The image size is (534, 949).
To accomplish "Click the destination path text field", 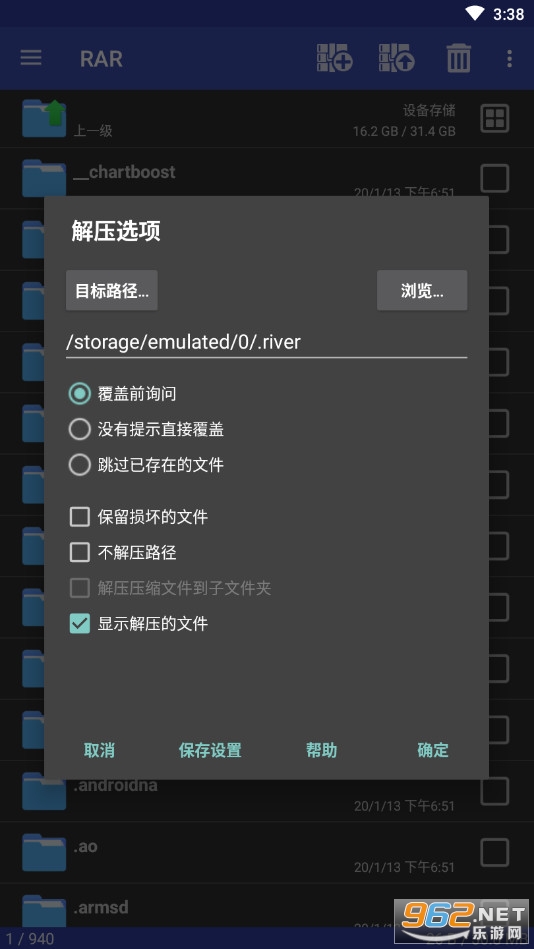I will (266, 343).
